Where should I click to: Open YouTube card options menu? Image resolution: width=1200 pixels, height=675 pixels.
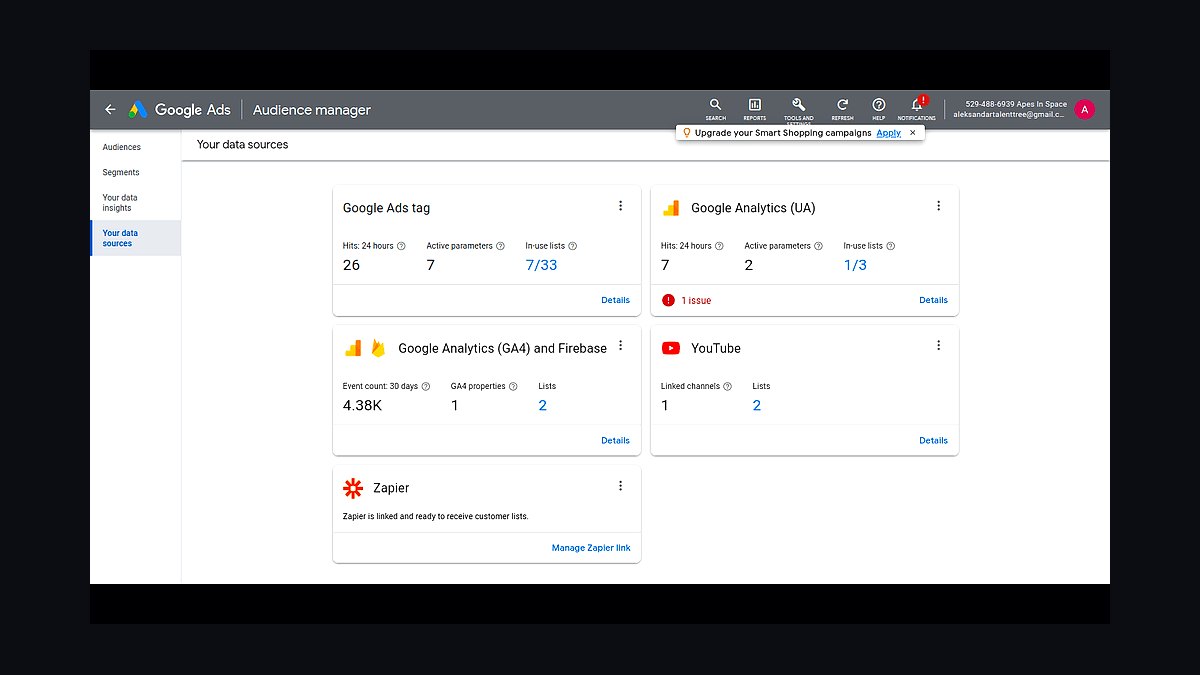pyautogui.click(x=938, y=346)
